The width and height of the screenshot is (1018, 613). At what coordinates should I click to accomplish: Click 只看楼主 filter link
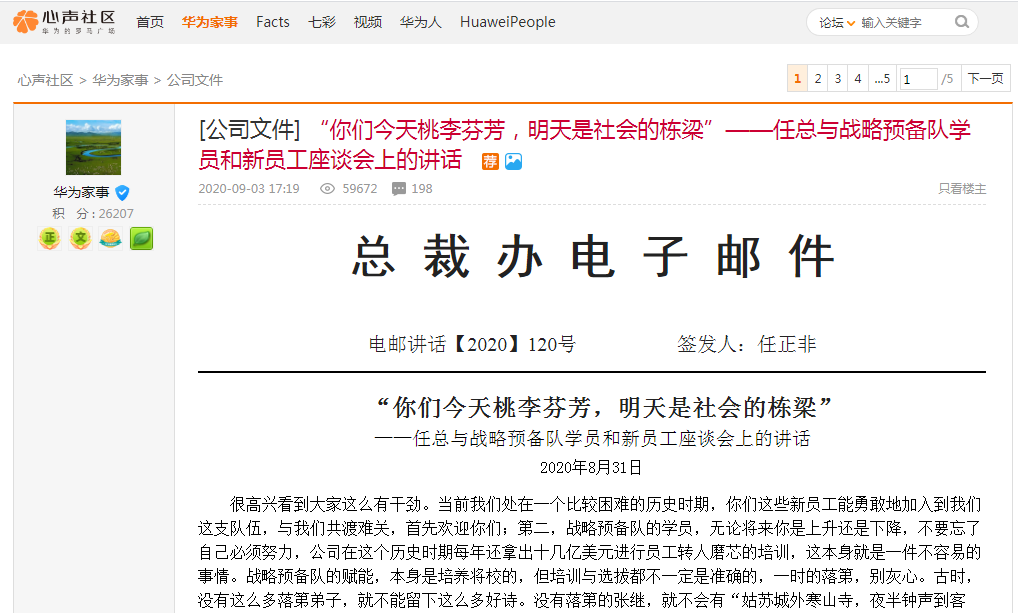962,189
